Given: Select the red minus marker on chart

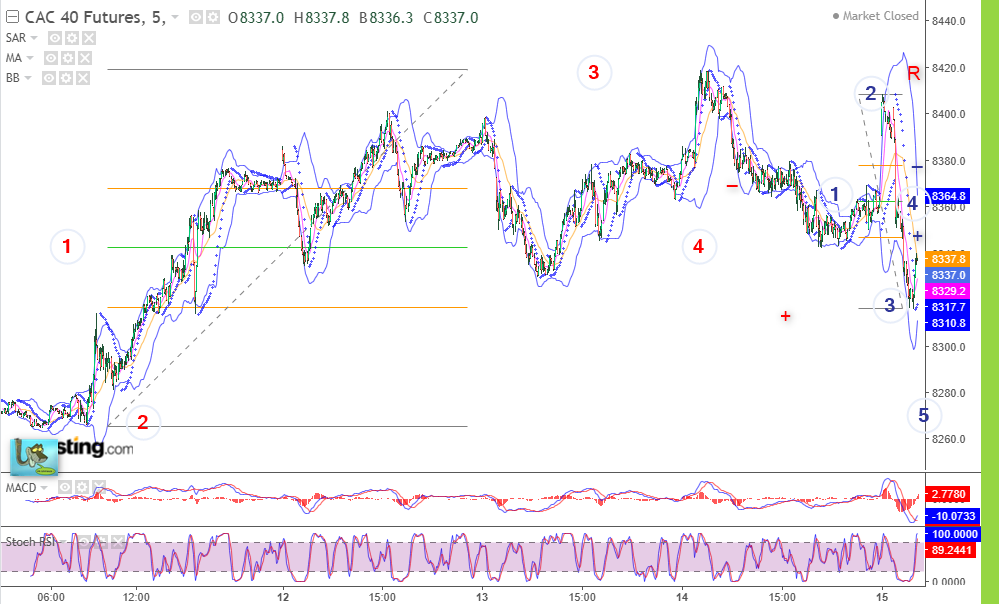Looking at the screenshot, I should (732, 186).
